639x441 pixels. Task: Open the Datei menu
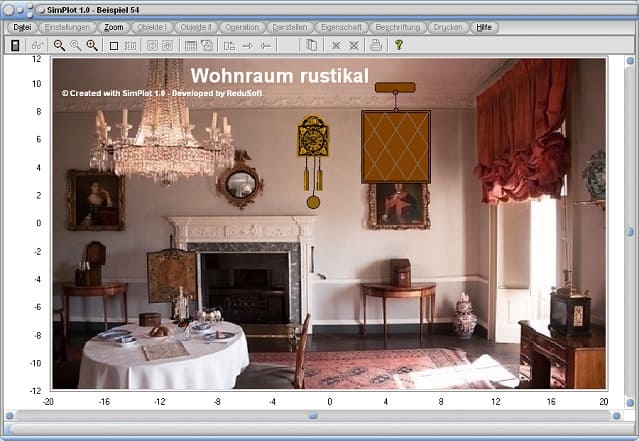click(22, 27)
